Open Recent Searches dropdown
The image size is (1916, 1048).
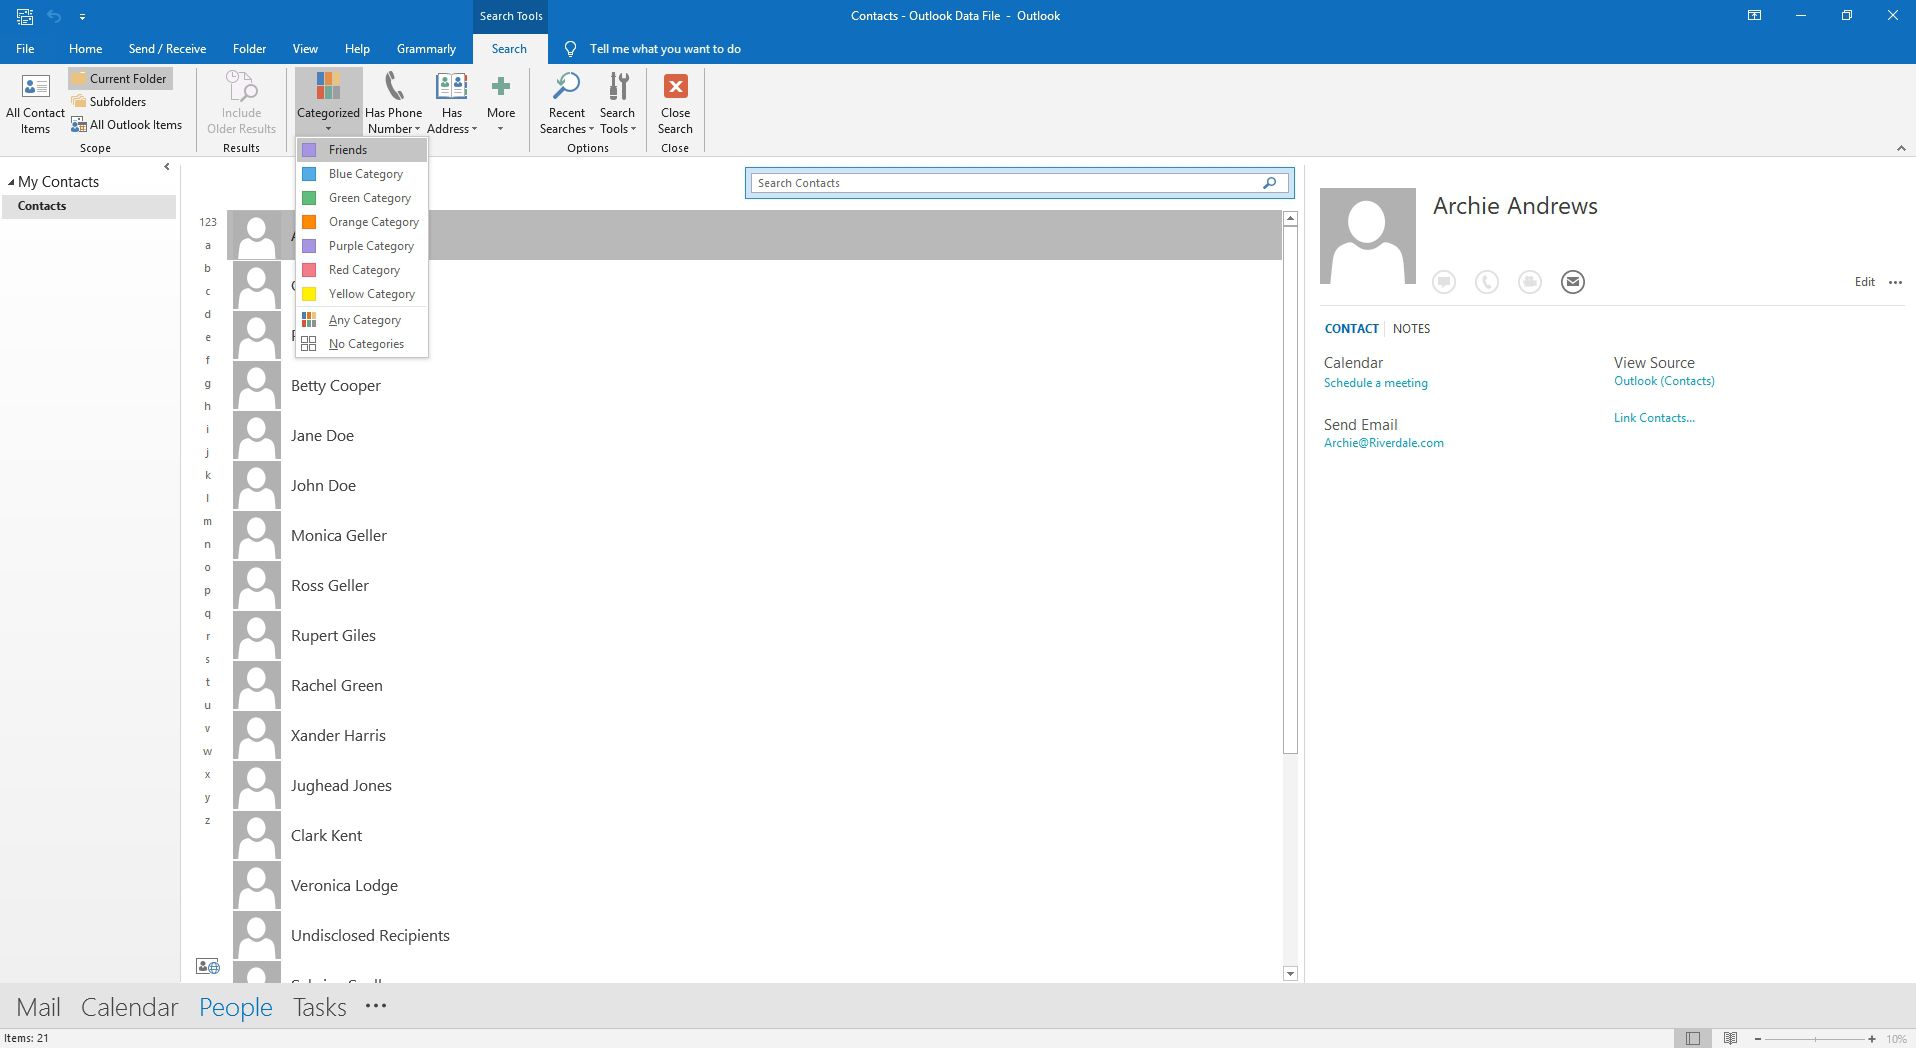[x=566, y=103]
